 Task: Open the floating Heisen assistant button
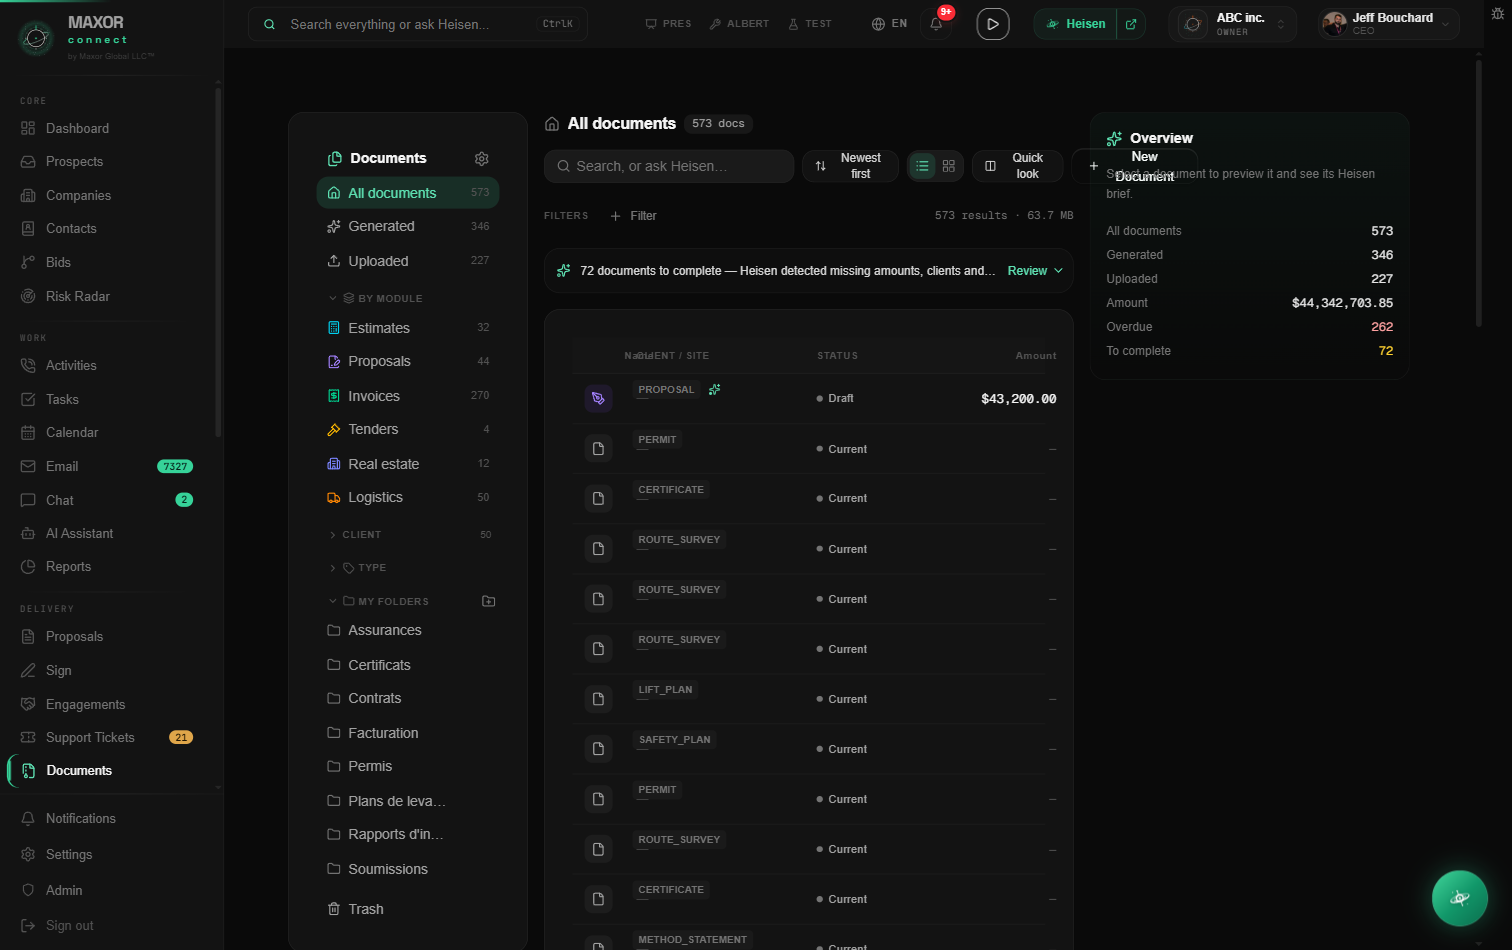click(x=1459, y=898)
